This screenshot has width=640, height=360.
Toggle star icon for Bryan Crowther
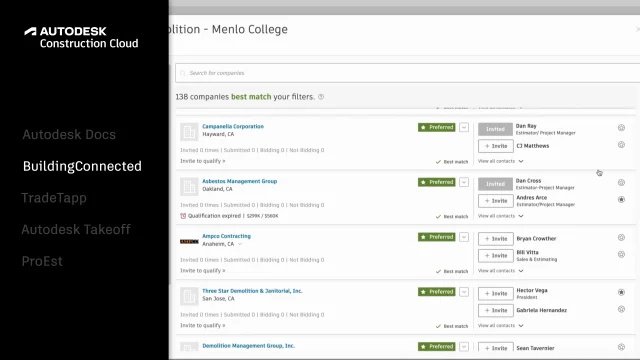tap(621, 238)
